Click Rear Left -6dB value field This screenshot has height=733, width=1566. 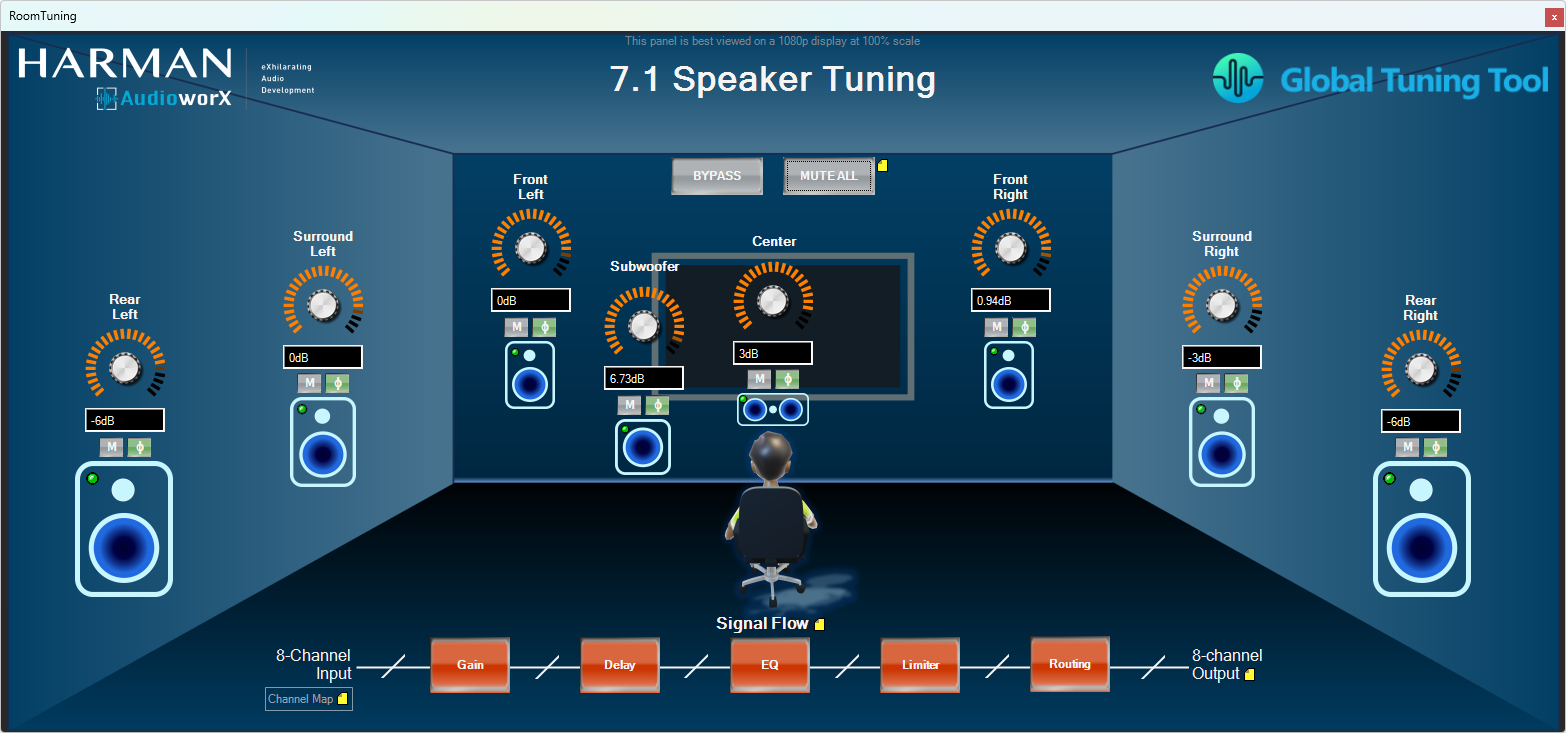coord(125,420)
